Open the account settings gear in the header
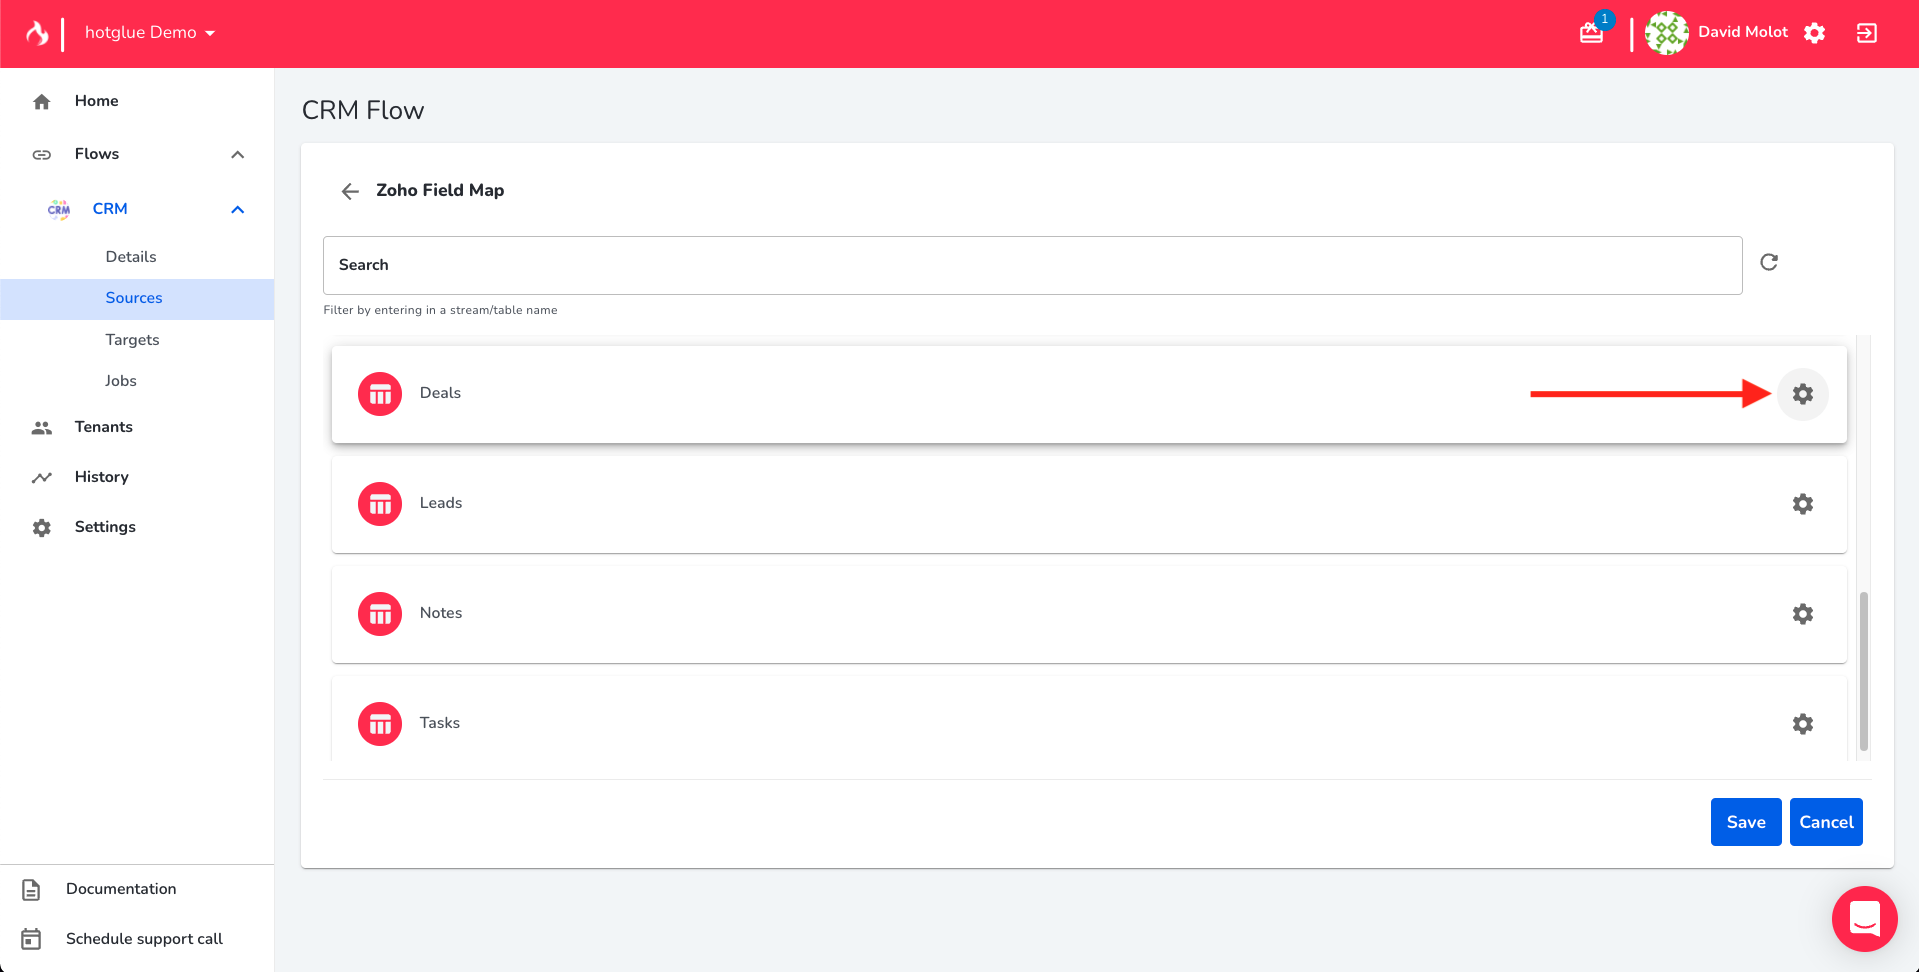Viewport: 1919px width, 972px height. pyautogui.click(x=1814, y=33)
